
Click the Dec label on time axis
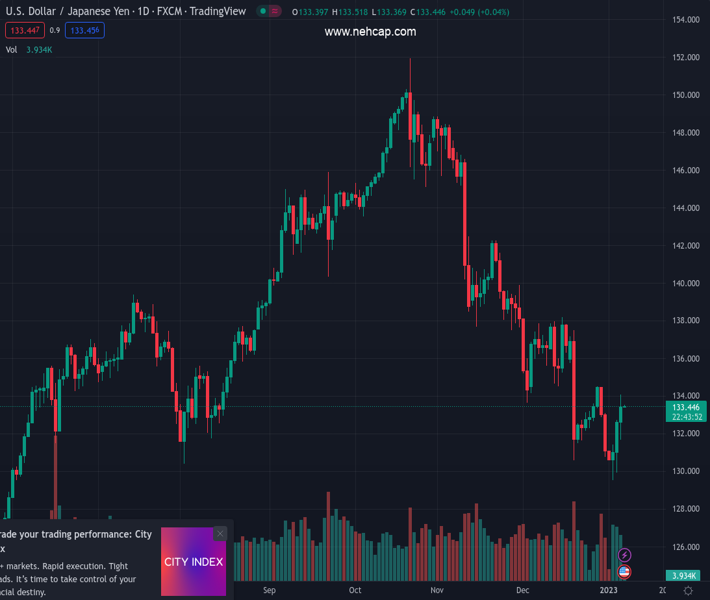click(522, 591)
